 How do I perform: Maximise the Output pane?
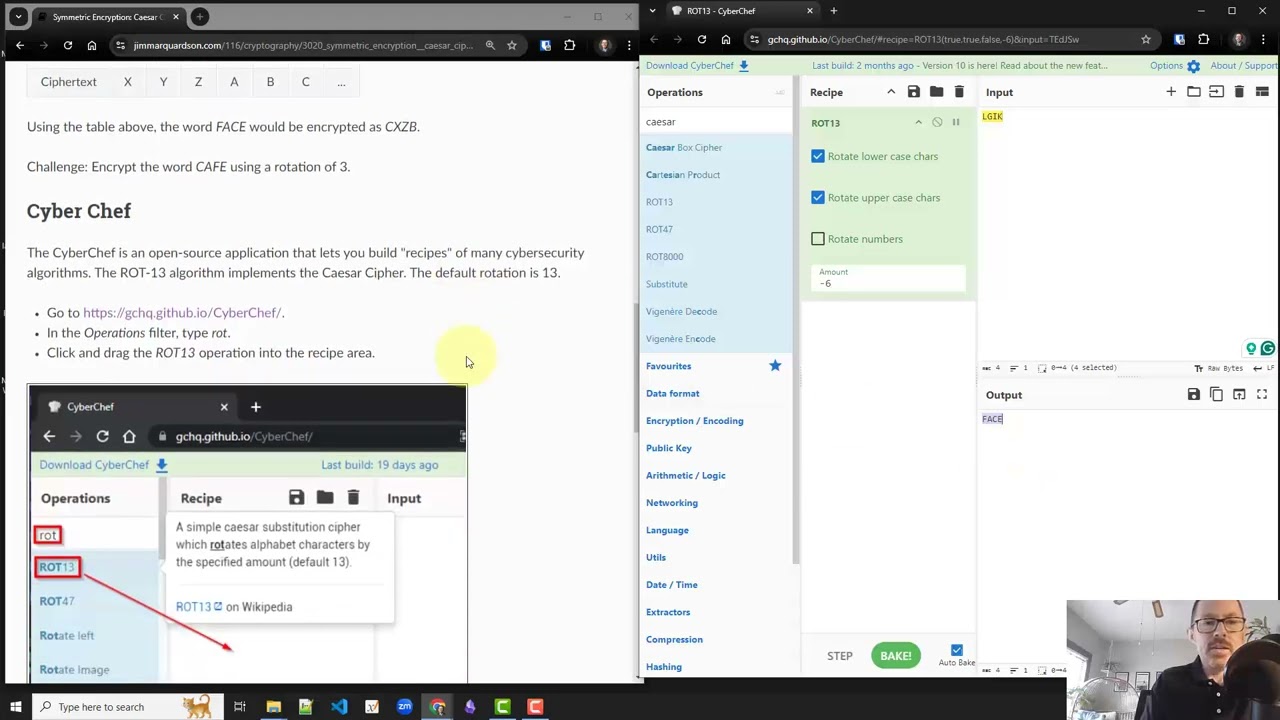click(x=1262, y=395)
